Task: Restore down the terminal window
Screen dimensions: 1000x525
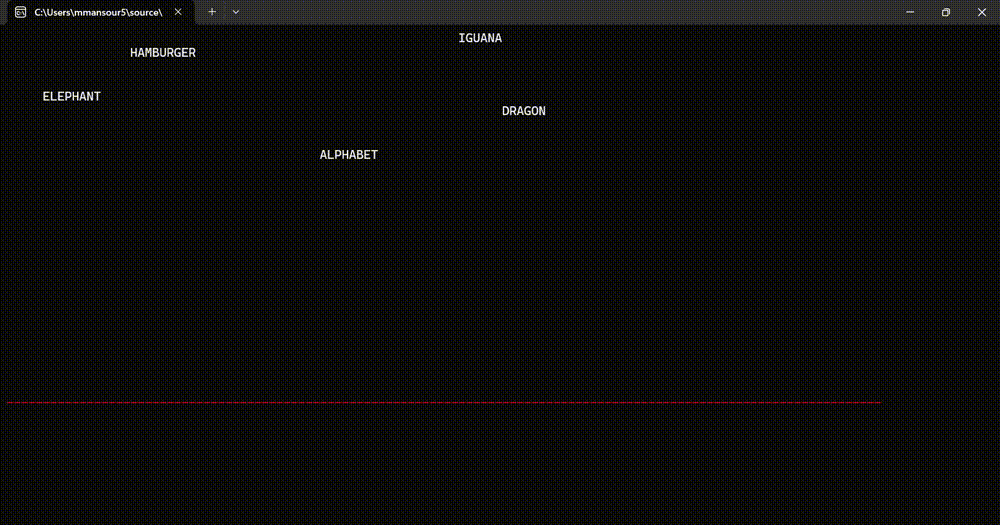Action: 946,12
